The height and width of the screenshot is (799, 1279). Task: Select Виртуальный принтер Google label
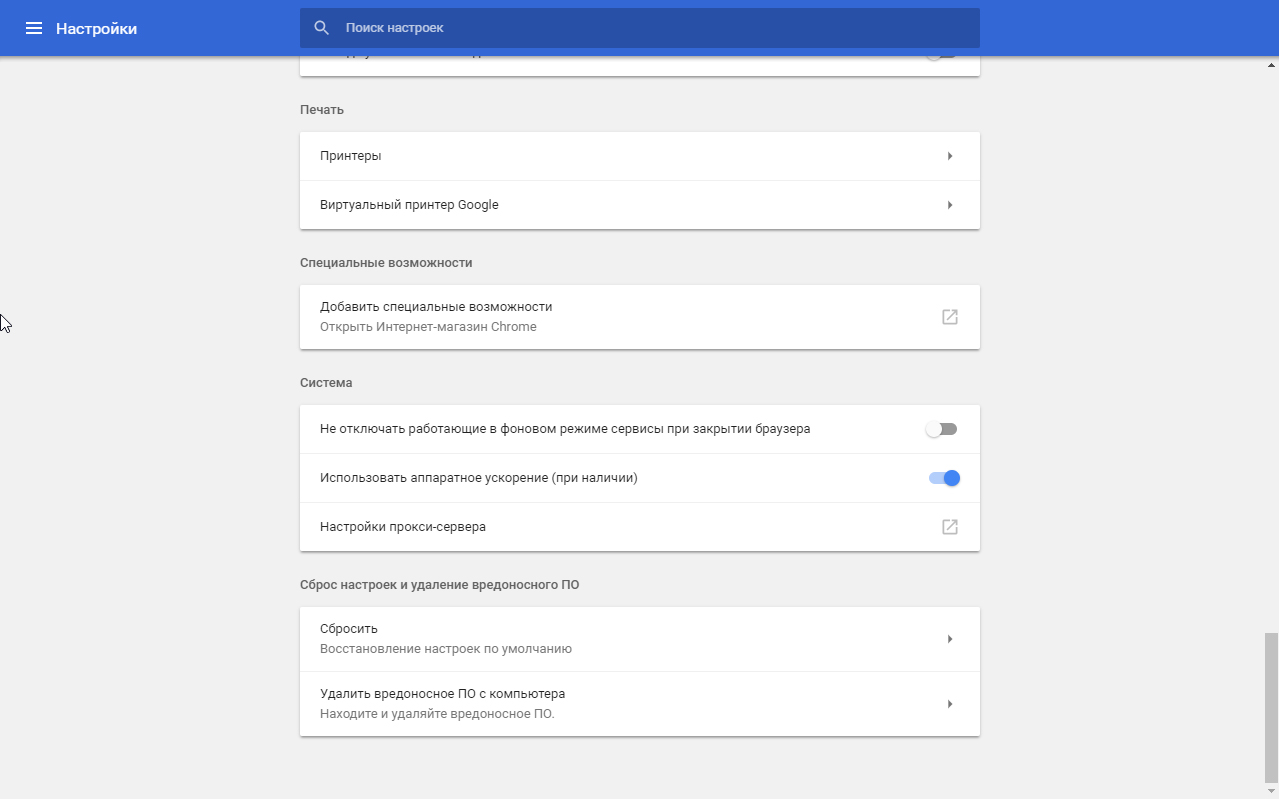point(409,205)
